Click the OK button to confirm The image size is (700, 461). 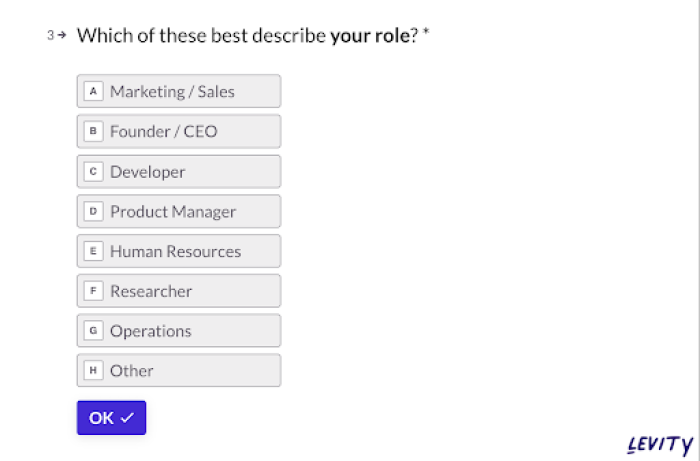[111, 418]
